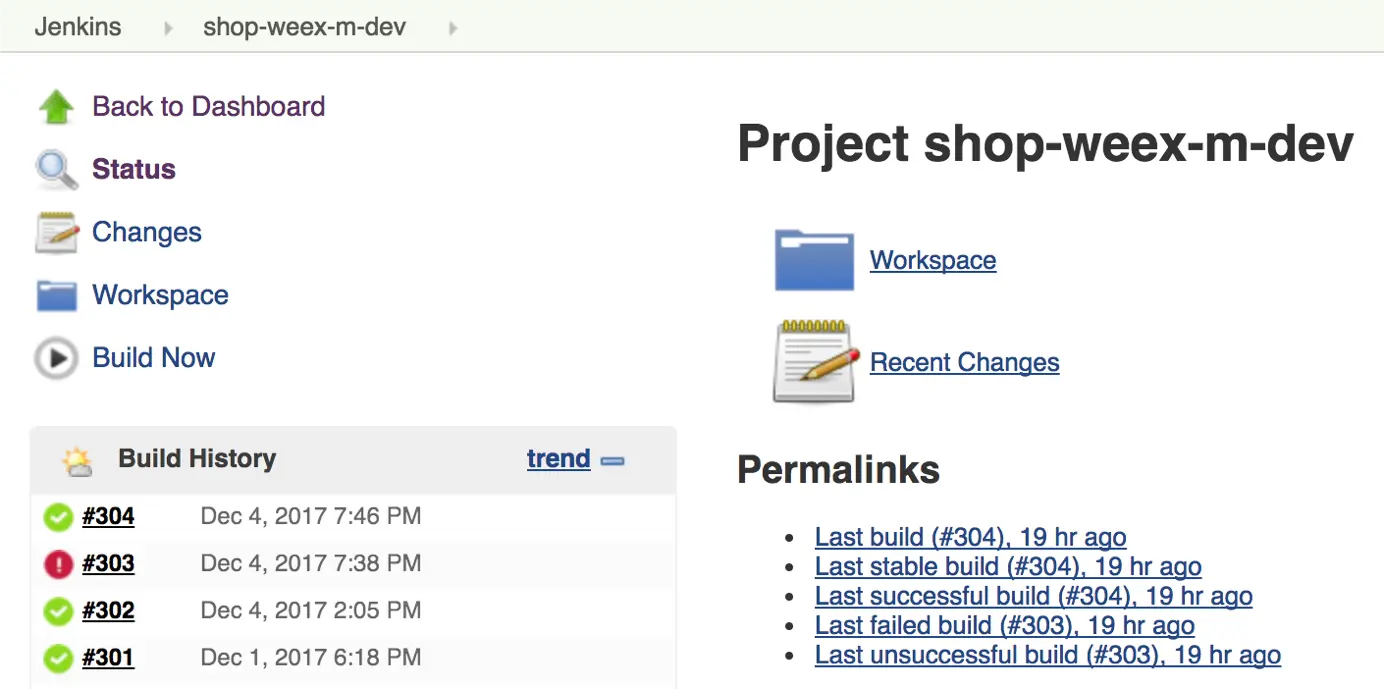Click the large Workspace folder icon
1384x689 pixels.
point(814,260)
